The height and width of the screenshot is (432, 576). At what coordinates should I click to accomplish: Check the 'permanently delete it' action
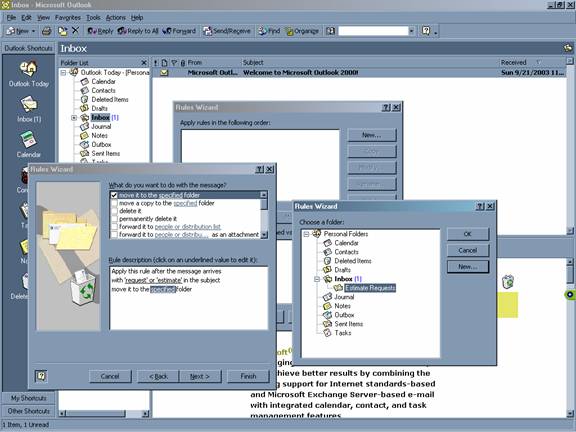(114, 219)
